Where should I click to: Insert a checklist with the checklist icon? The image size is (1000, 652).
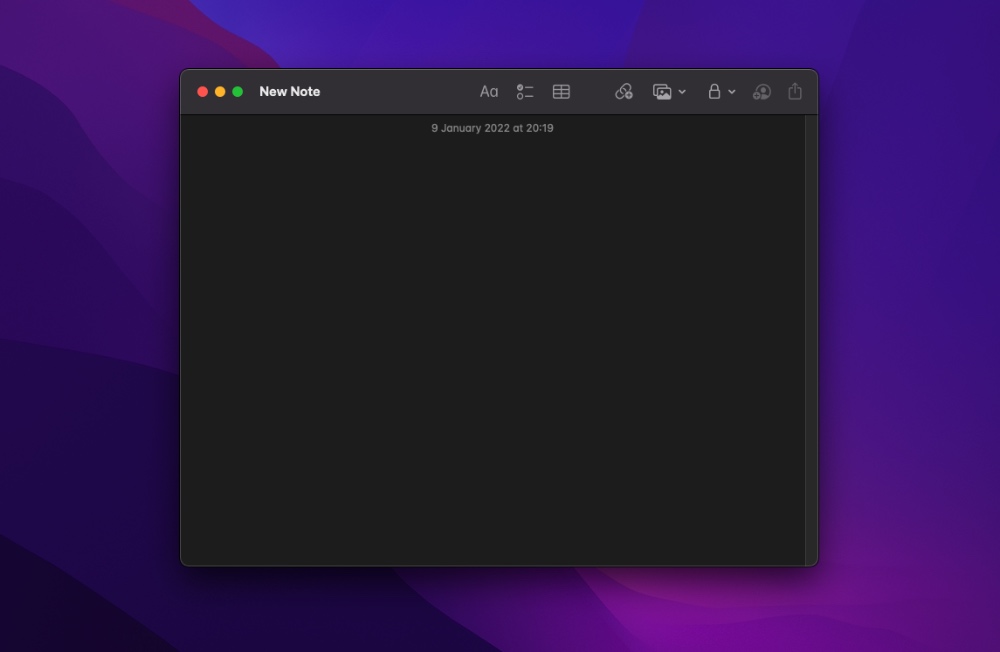(x=525, y=92)
